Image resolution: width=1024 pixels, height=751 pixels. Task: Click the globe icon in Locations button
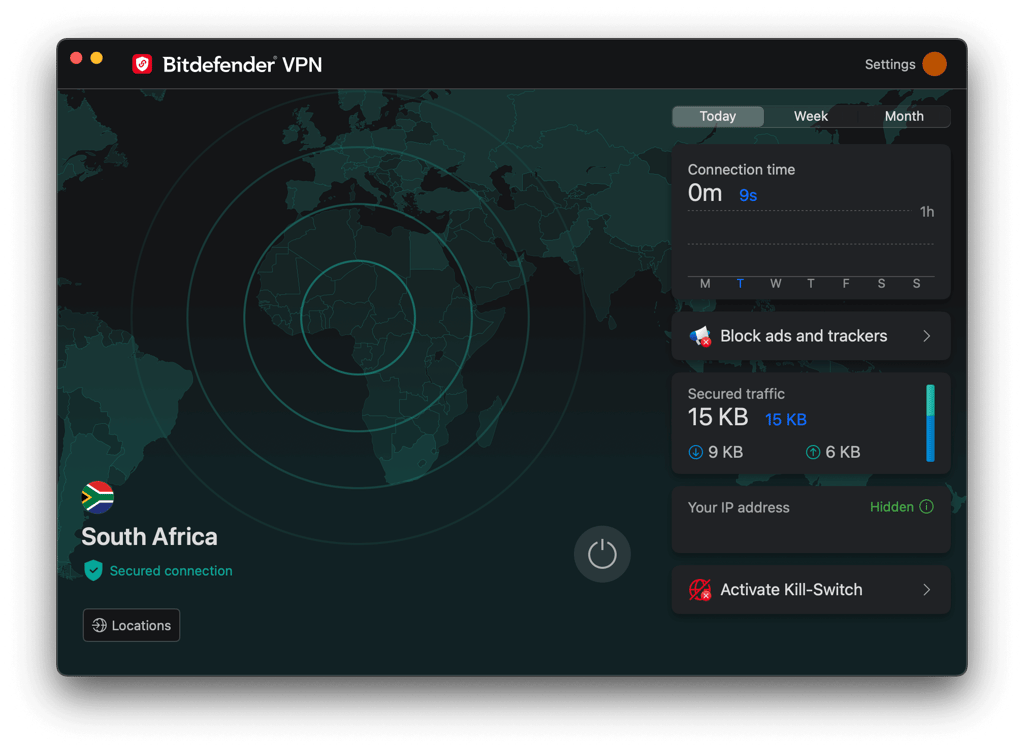99,625
